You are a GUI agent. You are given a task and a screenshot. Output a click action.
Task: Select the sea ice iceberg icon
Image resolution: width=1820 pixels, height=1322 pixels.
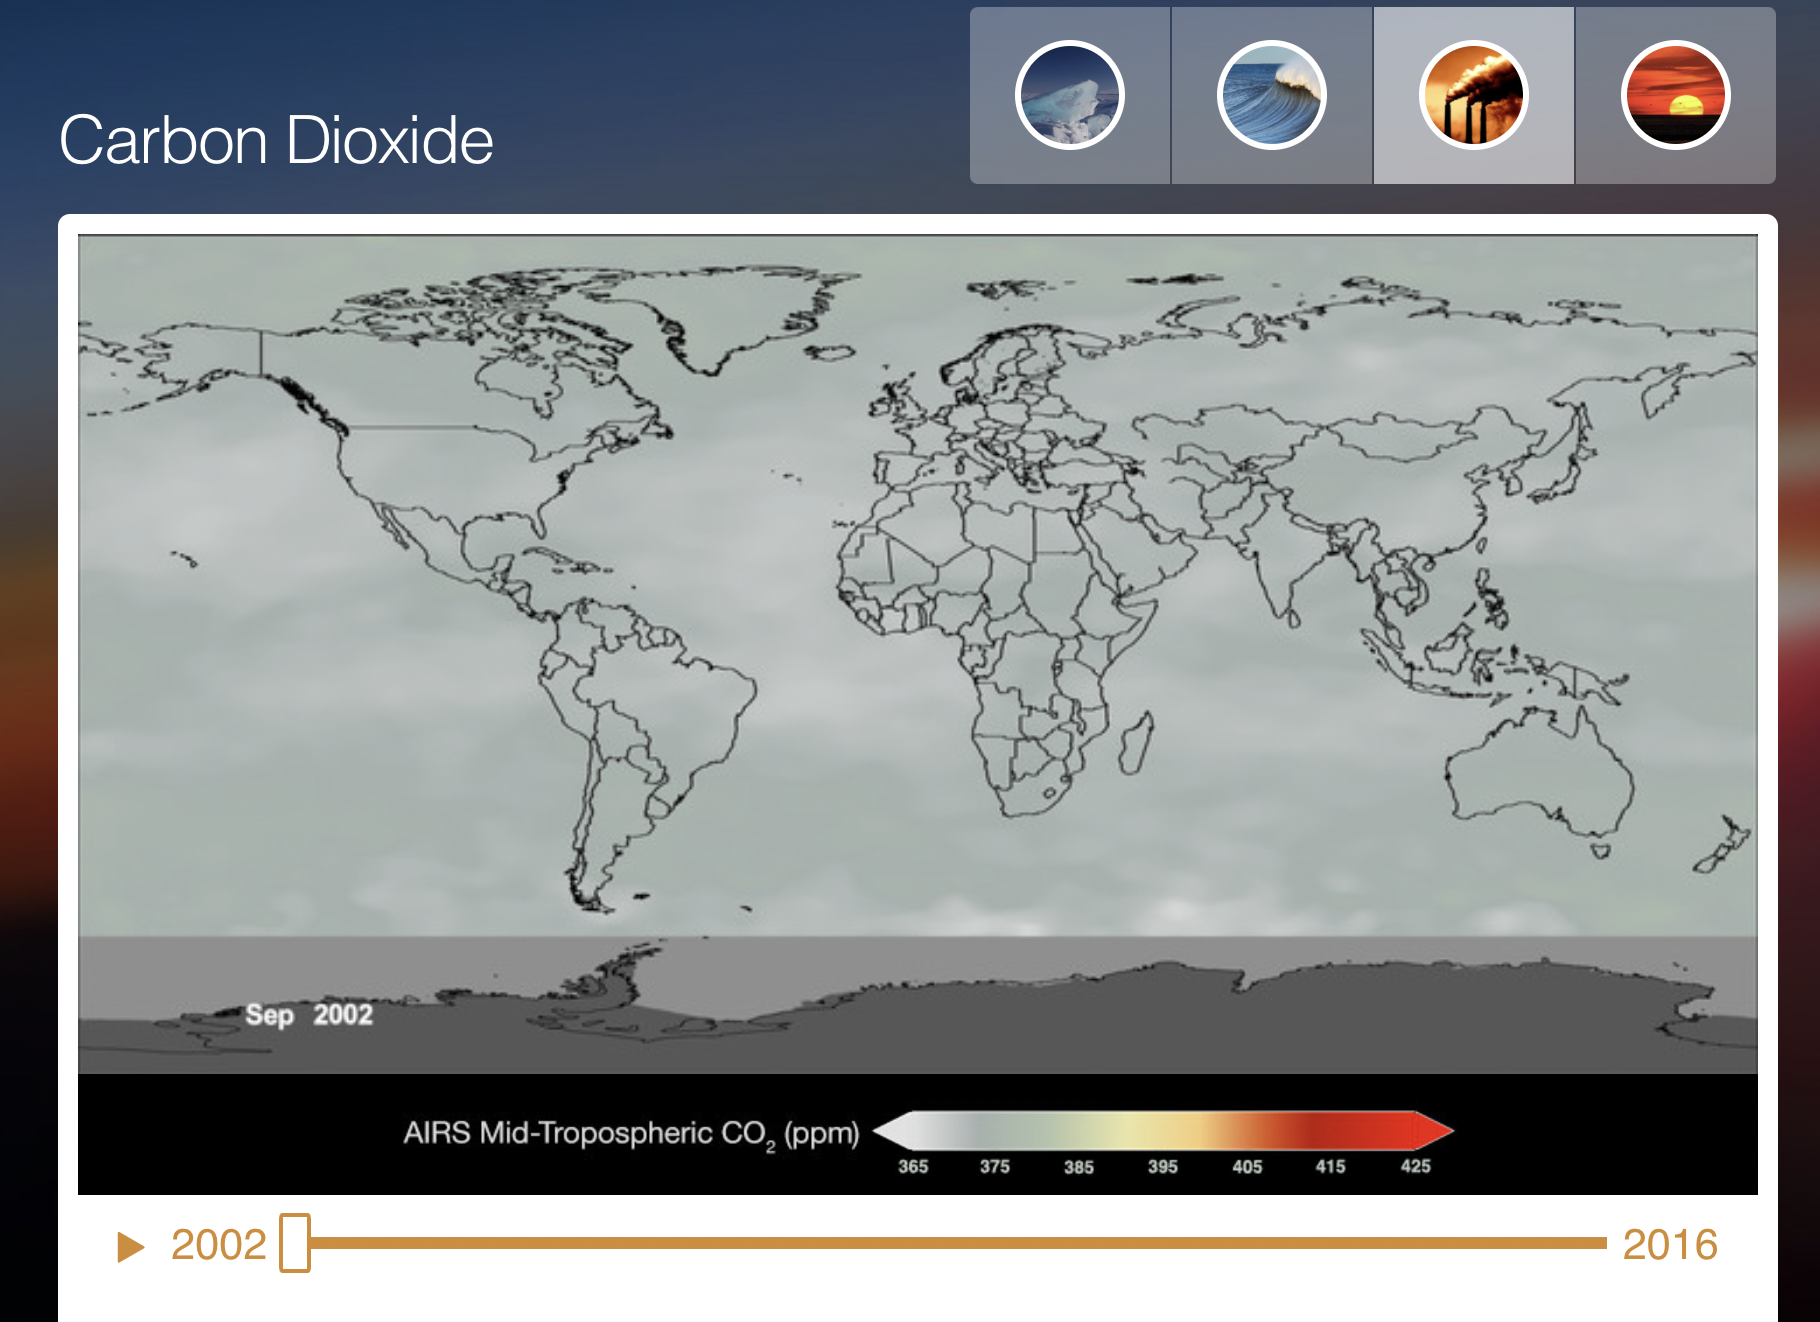tap(1069, 95)
